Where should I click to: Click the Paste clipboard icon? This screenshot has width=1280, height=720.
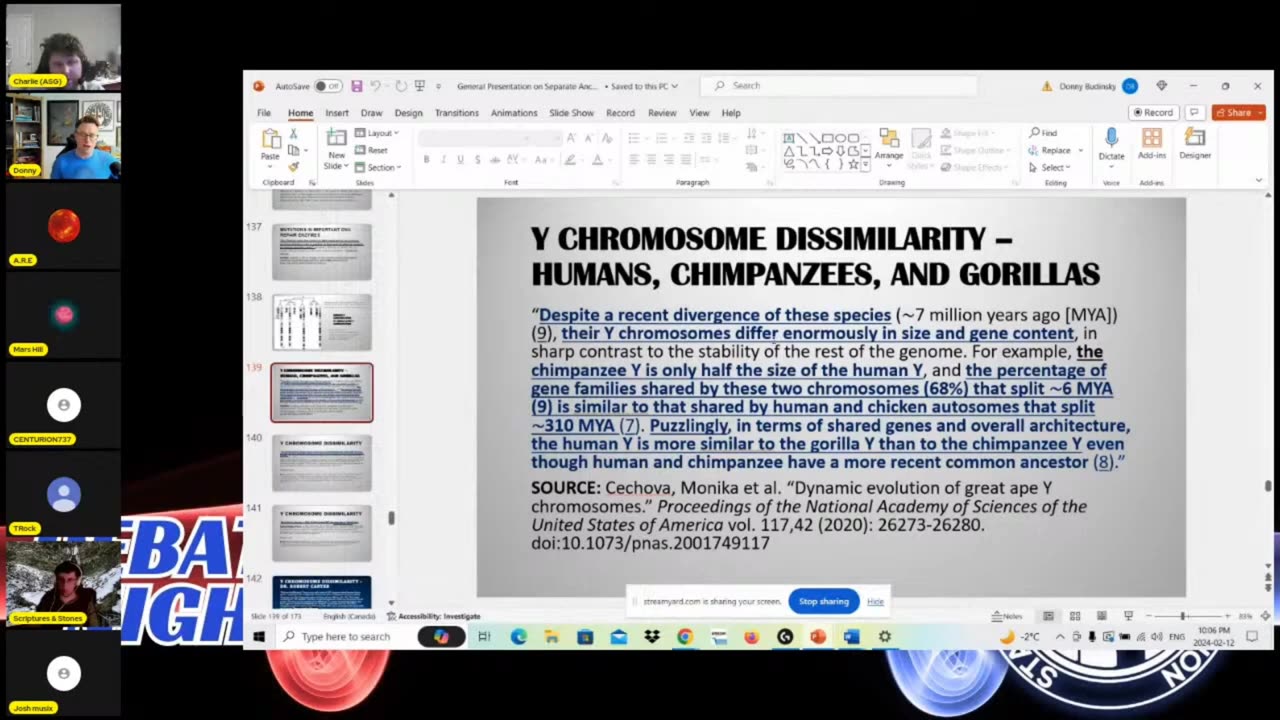click(270, 140)
